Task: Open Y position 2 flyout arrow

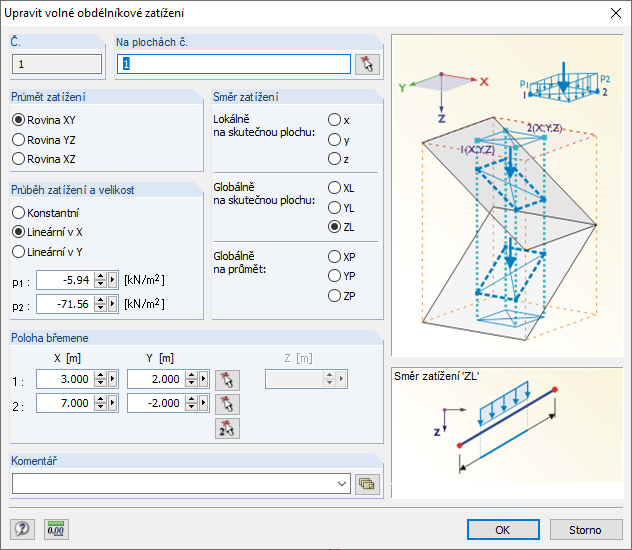Action: pos(204,403)
